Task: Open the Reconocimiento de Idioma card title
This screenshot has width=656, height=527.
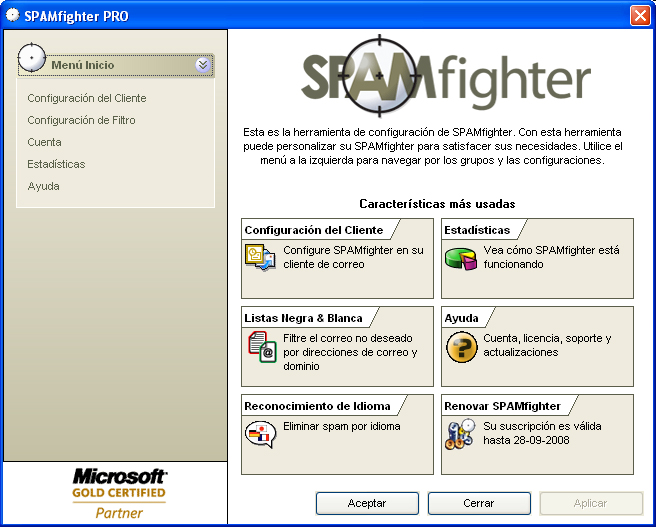Action: (317, 406)
